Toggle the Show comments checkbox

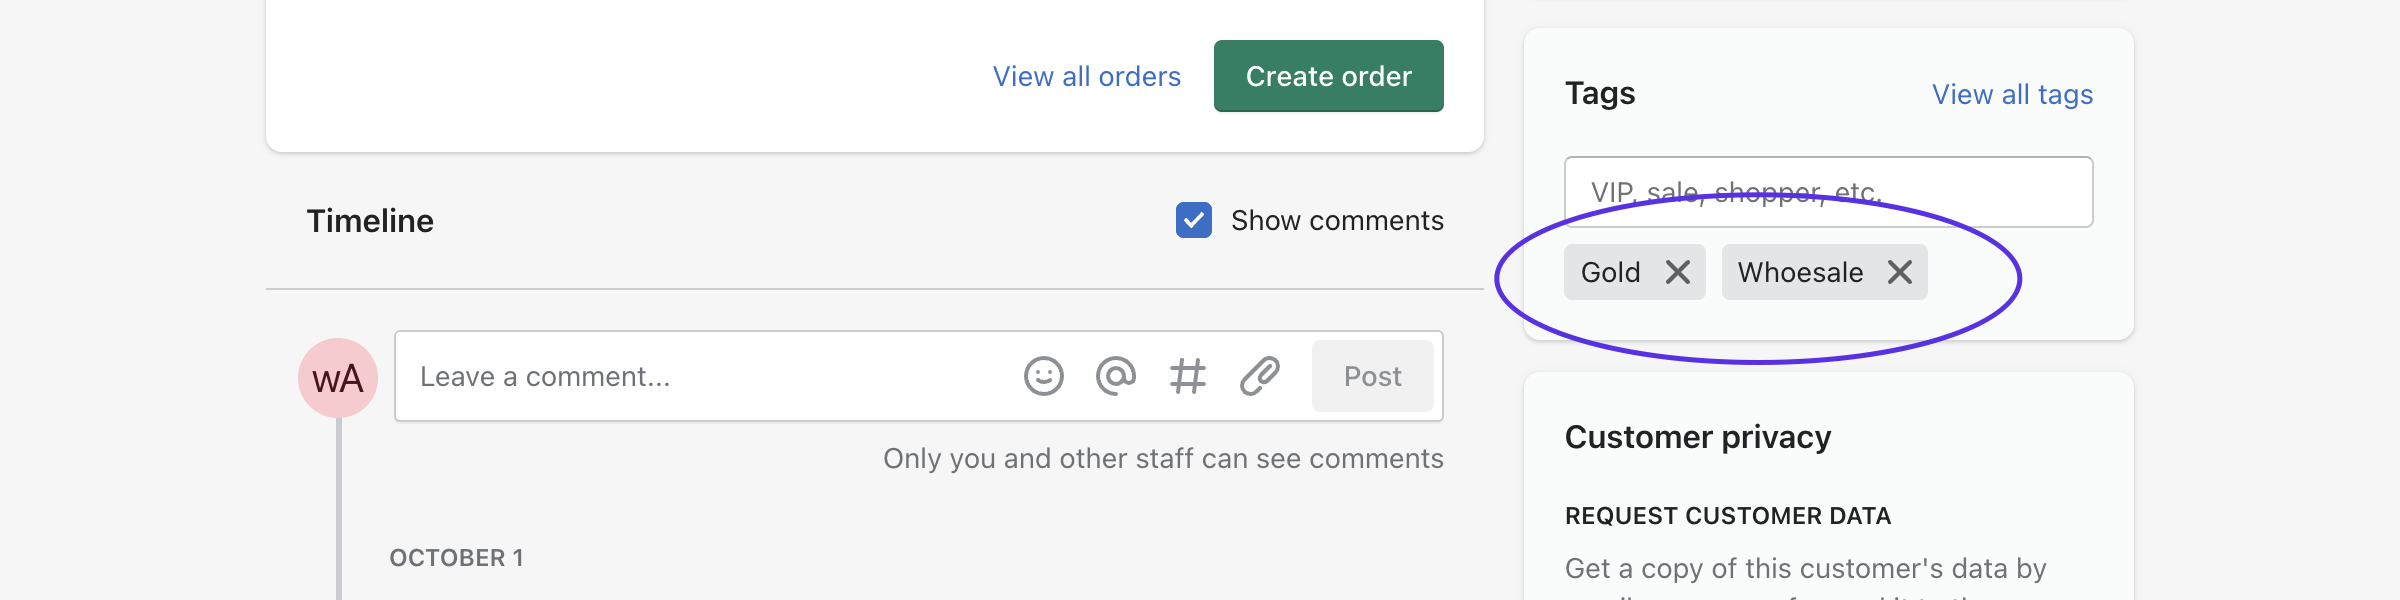point(1194,220)
